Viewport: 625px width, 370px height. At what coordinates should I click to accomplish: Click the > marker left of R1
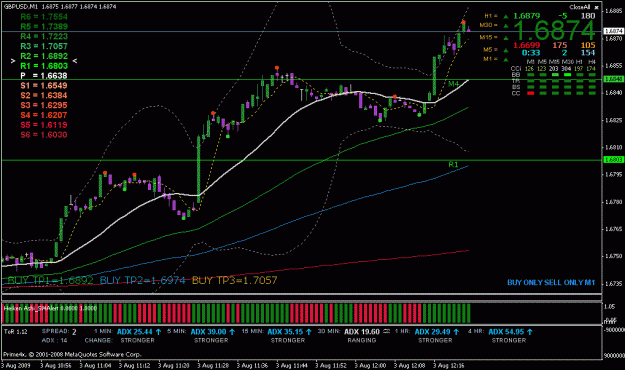point(13,61)
